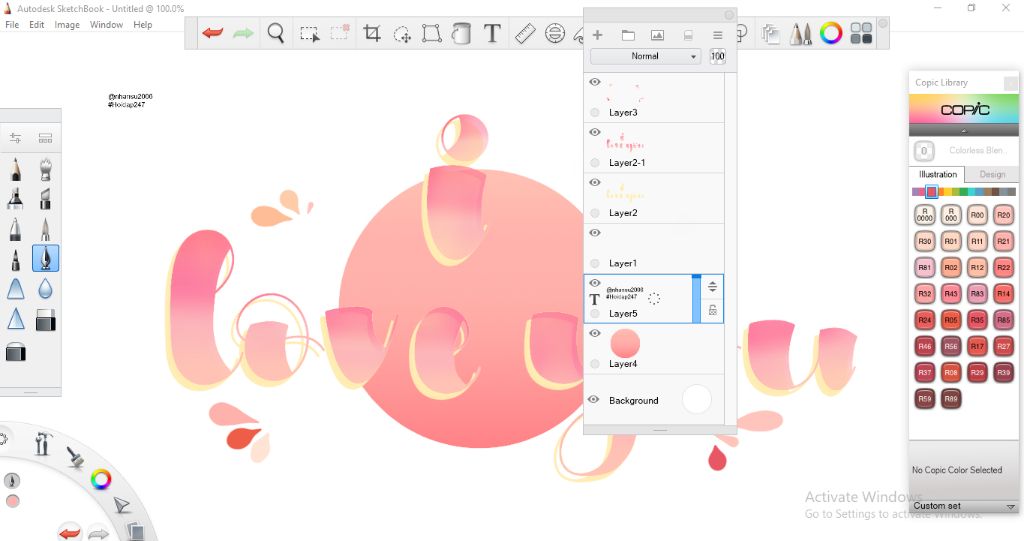Viewport: 1024px width, 541px height.
Task: Toggle the lock icon on Layer5
Action: 712,310
